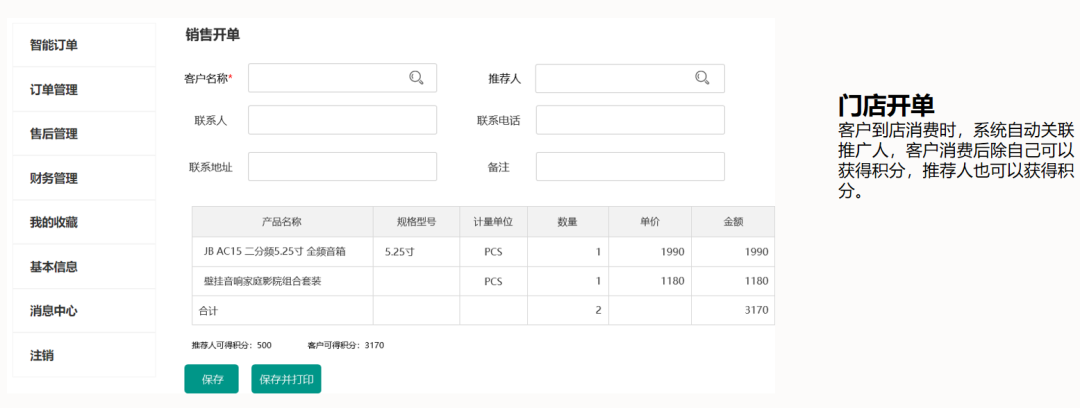This screenshot has width=1080, height=408.
Task: Click the 壁挂音响家庭影院组合套装 product cell
Action: pos(263,282)
